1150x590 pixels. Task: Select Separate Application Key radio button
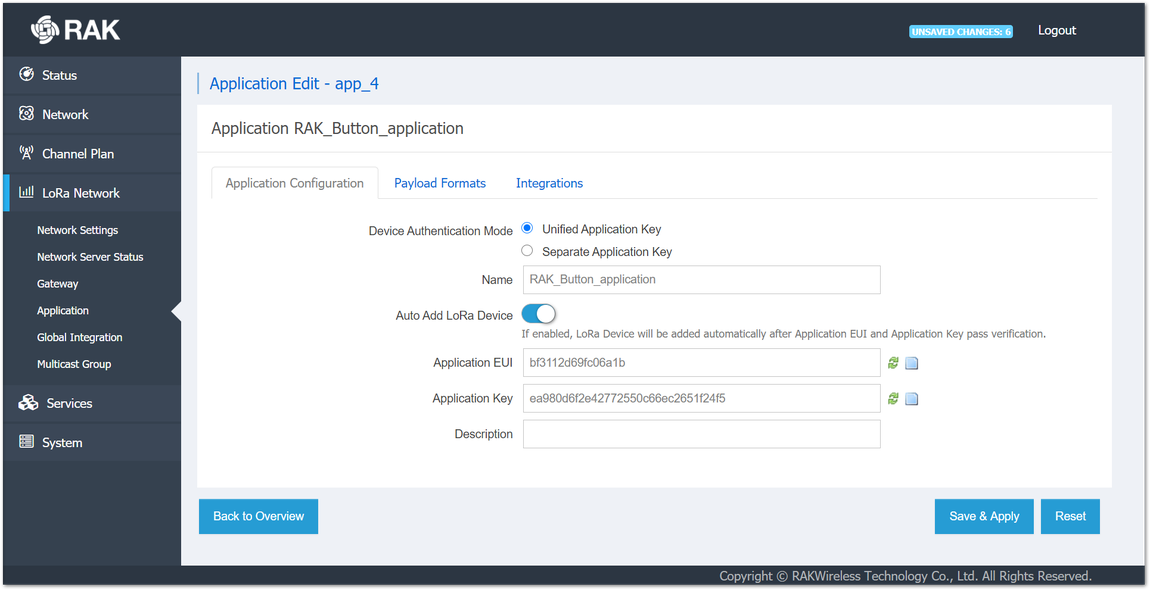pos(527,251)
